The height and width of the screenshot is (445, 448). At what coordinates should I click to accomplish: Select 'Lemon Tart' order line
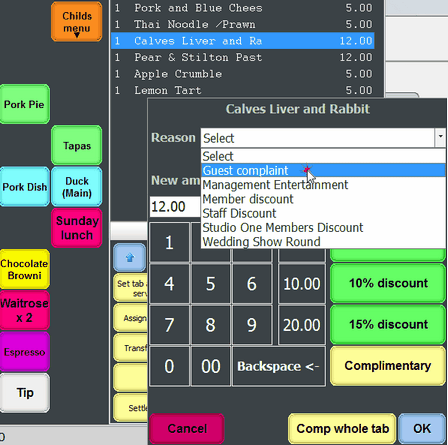pos(243,90)
